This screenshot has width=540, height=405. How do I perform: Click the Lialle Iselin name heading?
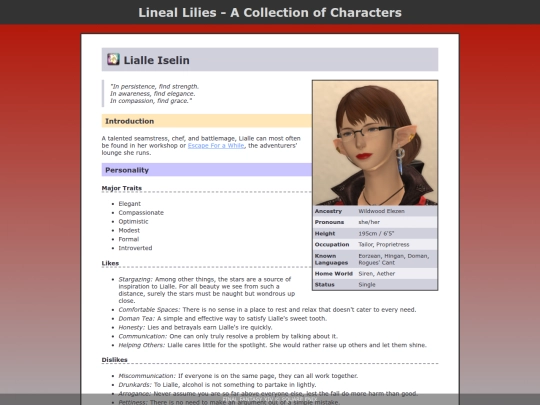click(157, 60)
